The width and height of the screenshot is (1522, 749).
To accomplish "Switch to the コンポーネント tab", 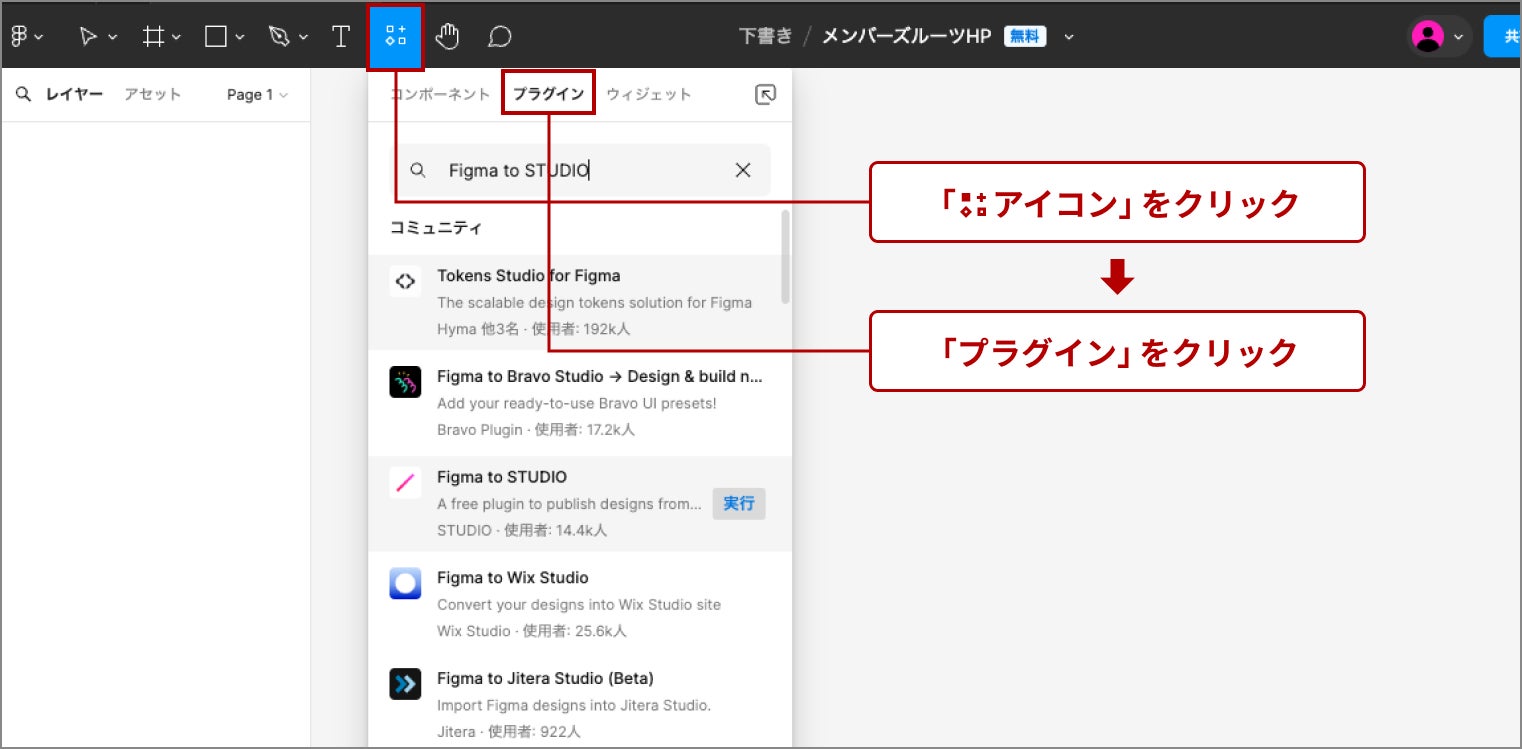I will [x=440, y=94].
